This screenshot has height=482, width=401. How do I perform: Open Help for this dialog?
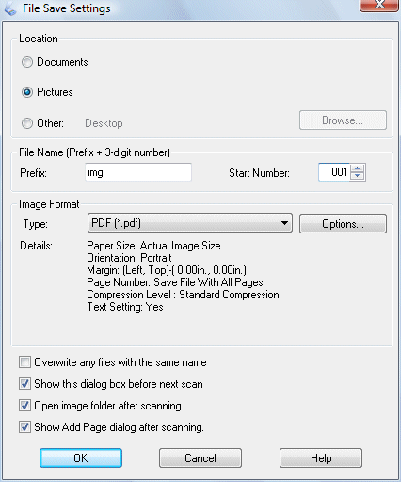[321, 458]
